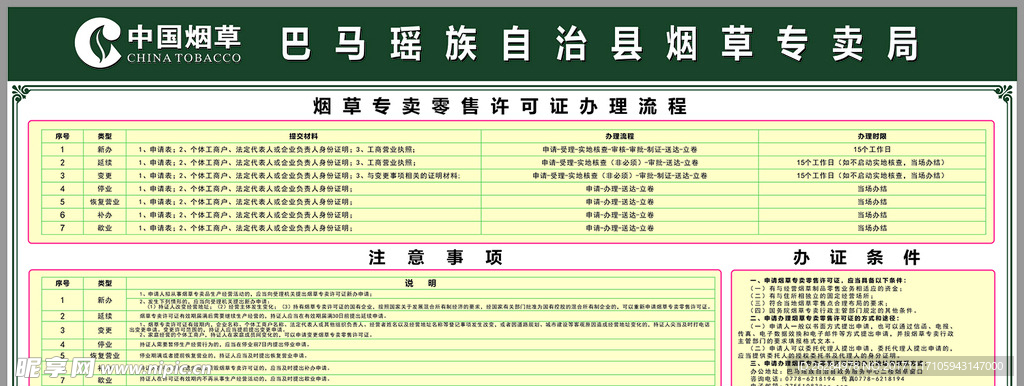Click the '办理流程' column header
Image resolution: width=1024 pixels, height=386 pixels.
(x=620, y=137)
